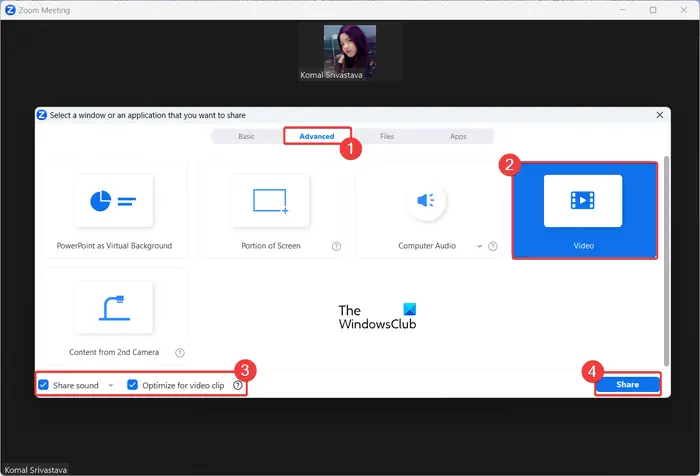
Task: Uncheck the Share sound checkbox
Action: click(43, 384)
